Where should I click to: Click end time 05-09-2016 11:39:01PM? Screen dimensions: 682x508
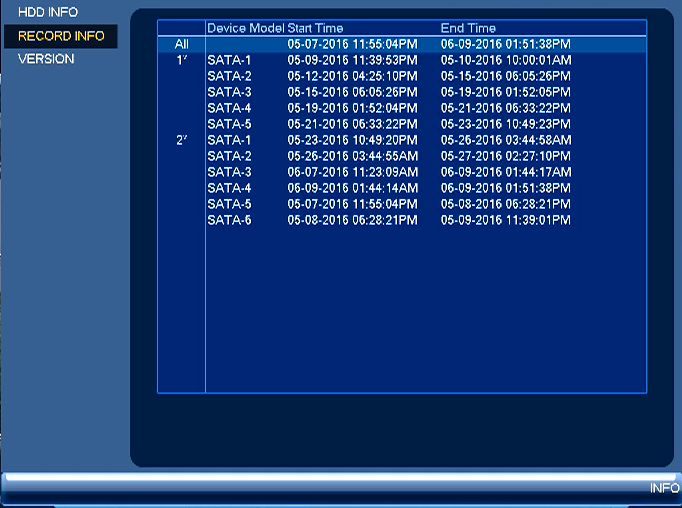pos(505,220)
